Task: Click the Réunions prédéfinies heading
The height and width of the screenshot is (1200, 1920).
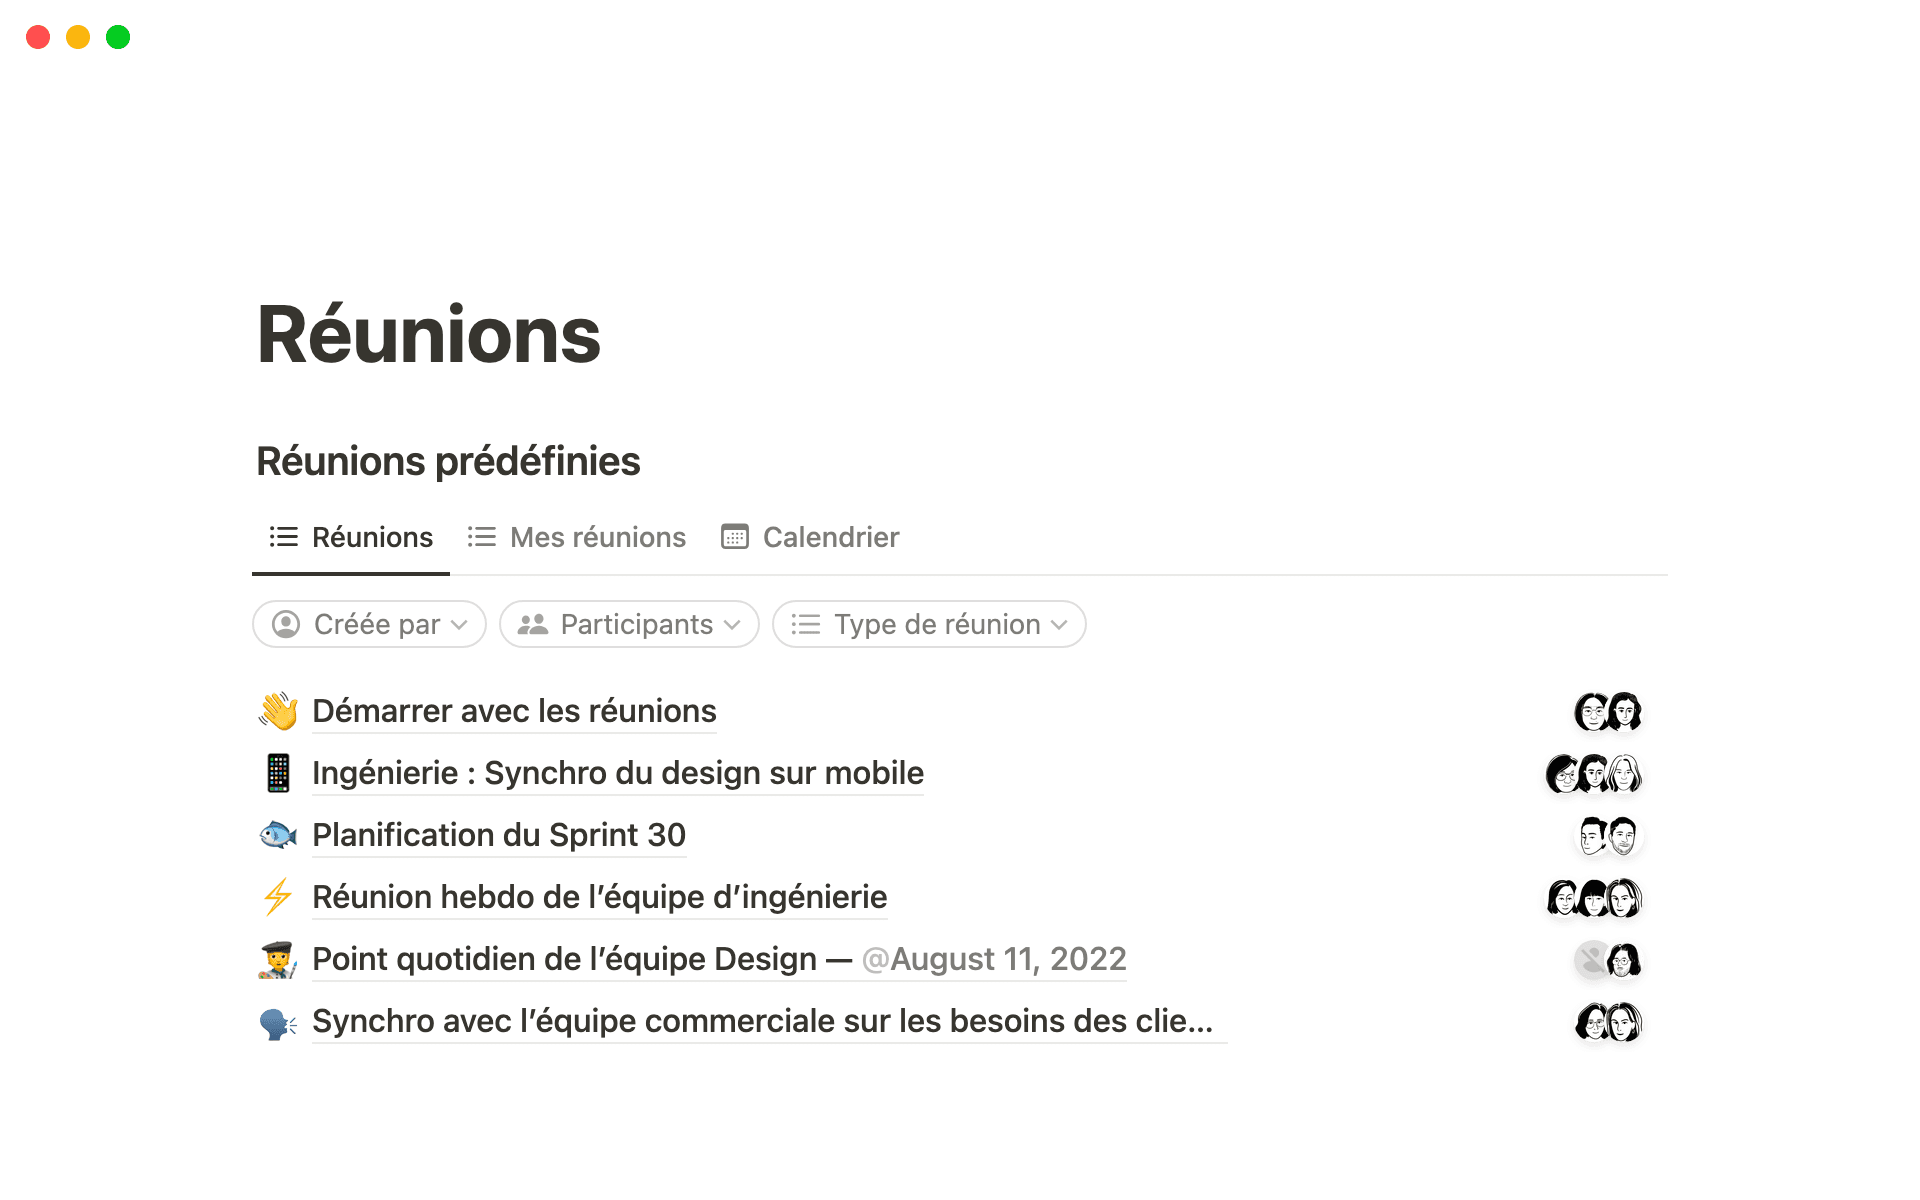Action: coord(448,461)
